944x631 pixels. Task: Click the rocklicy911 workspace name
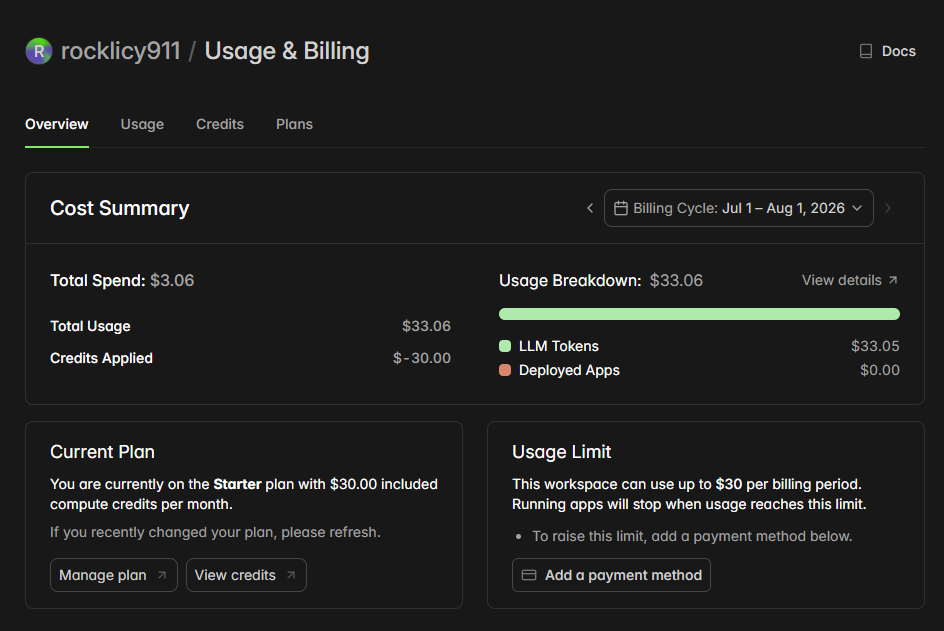click(121, 51)
